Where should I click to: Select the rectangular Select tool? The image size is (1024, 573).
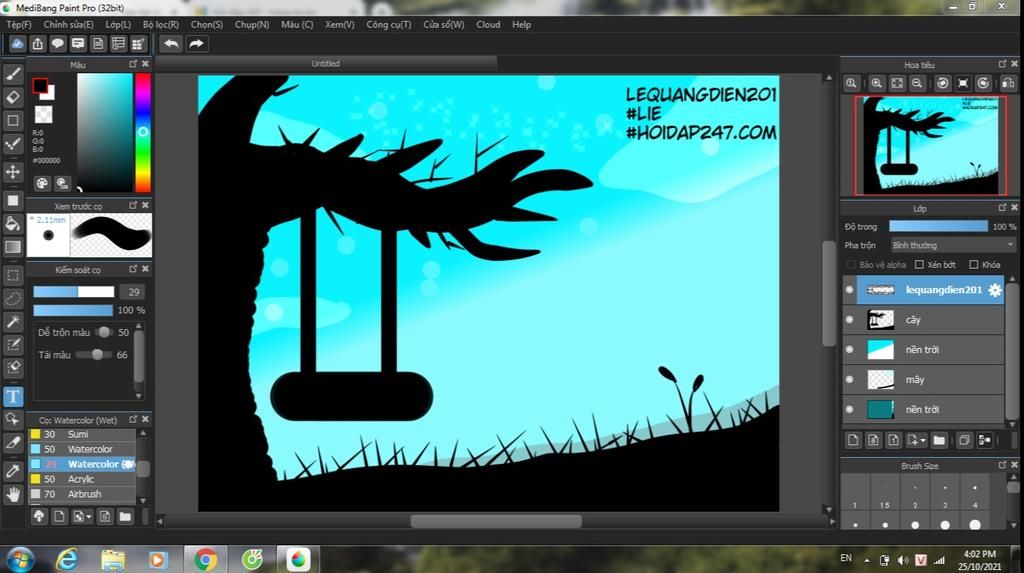pos(13,275)
